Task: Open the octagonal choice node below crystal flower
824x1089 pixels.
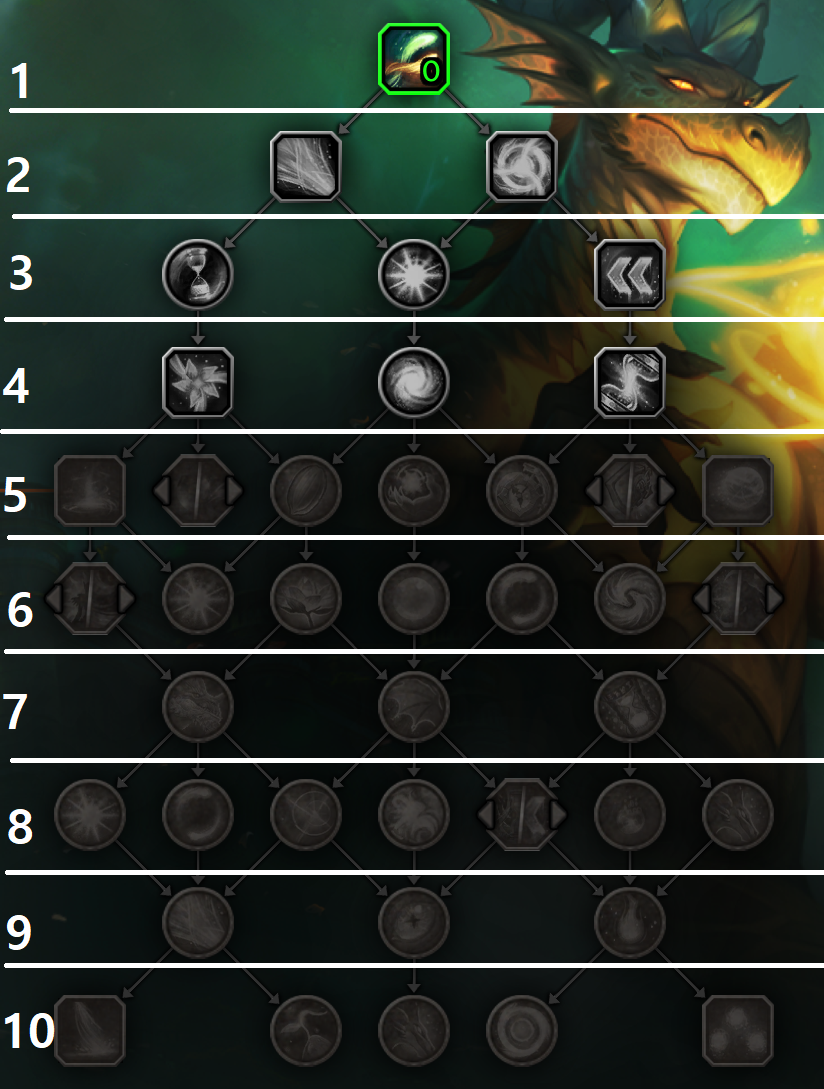Action: point(197,490)
